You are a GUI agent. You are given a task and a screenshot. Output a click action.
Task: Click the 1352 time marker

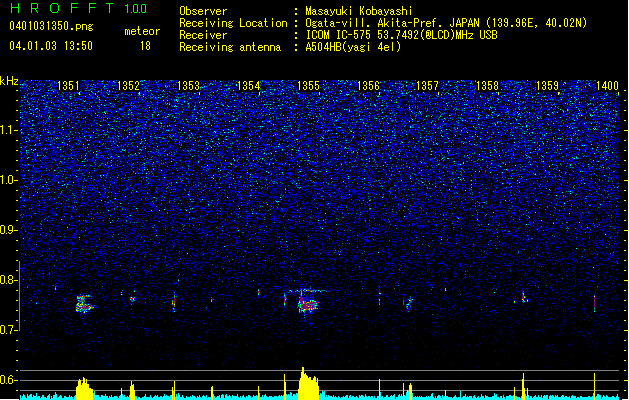click(128, 85)
